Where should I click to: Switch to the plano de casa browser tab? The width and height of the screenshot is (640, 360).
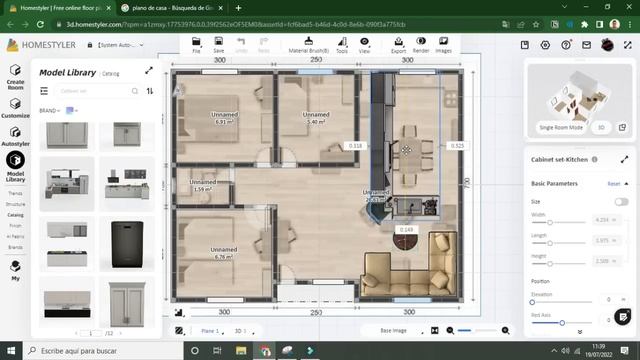[x=173, y=8]
